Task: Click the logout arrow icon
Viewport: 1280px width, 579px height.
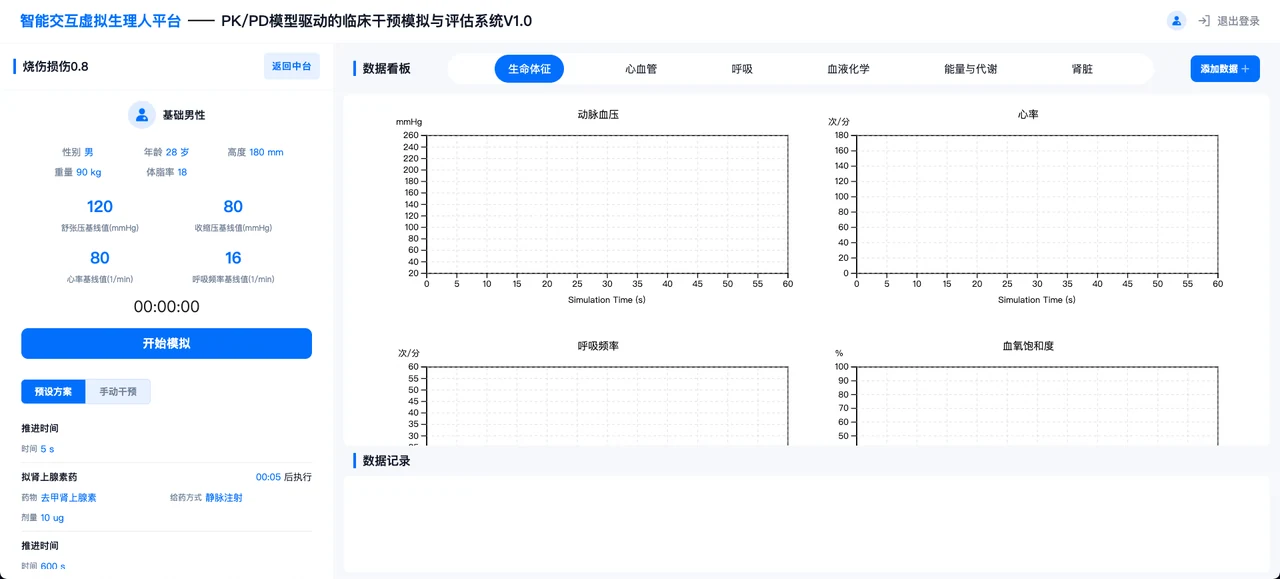Action: (x=1204, y=21)
